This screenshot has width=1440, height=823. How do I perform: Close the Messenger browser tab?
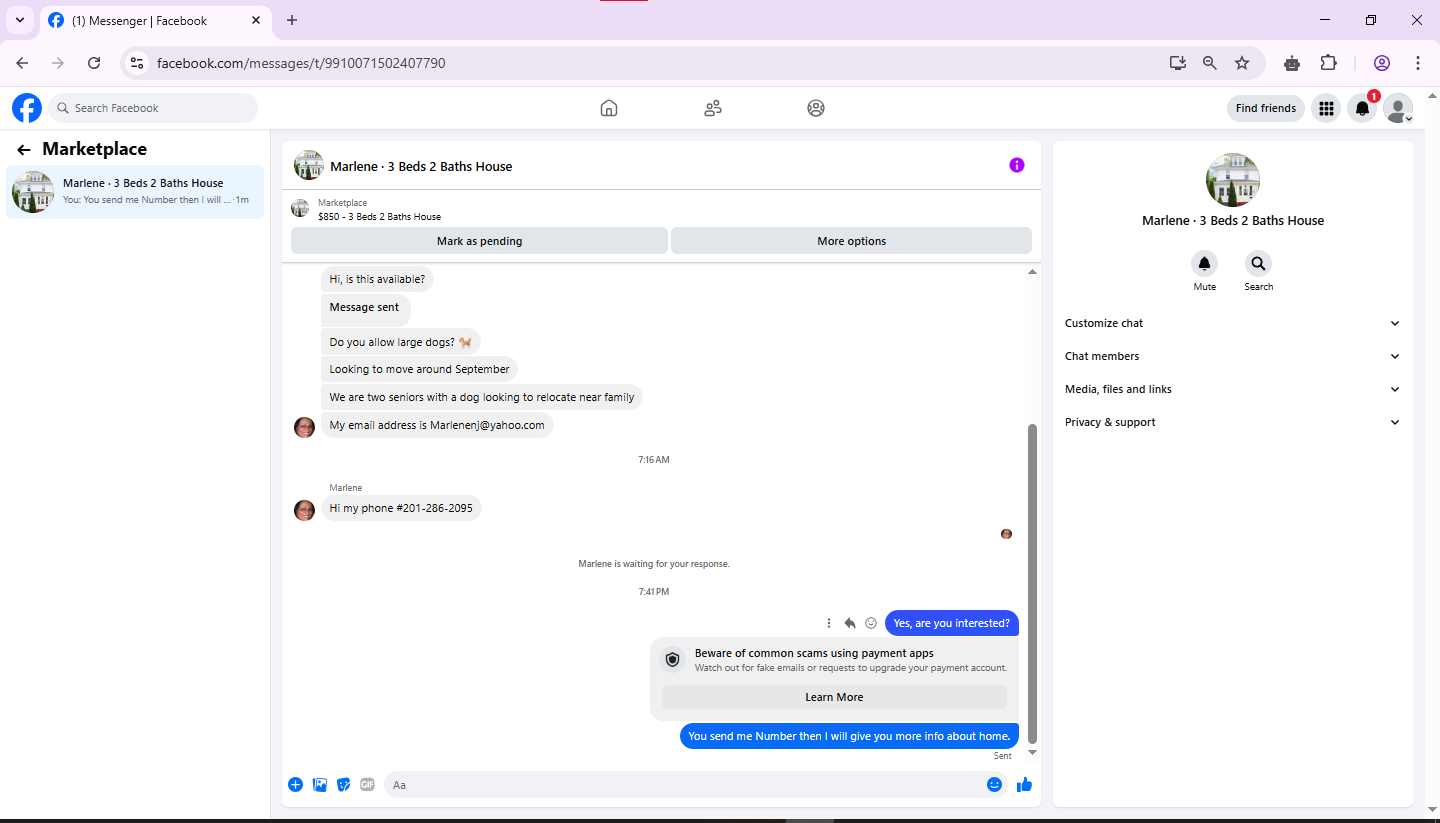point(255,20)
